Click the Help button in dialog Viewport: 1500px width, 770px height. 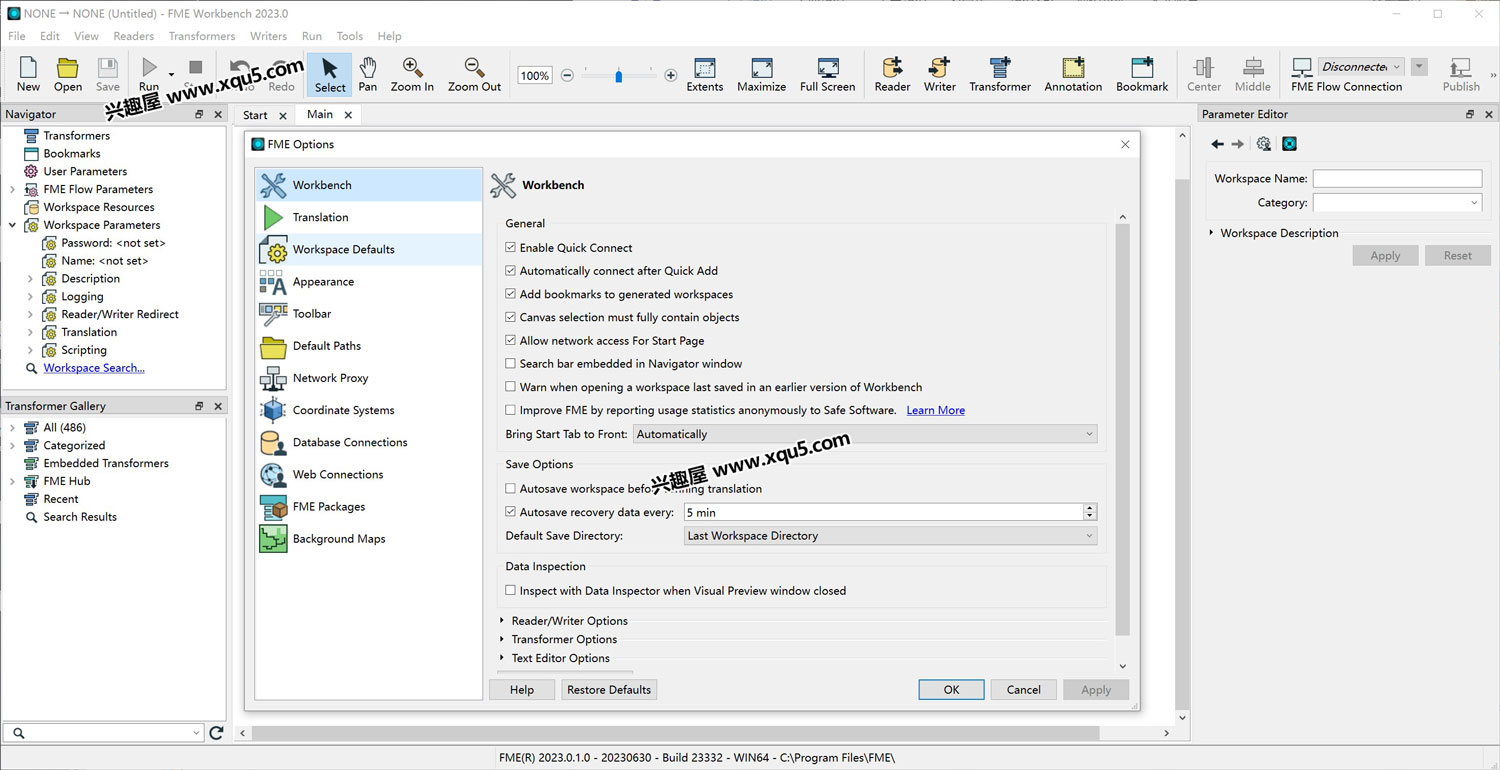[522, 690]
